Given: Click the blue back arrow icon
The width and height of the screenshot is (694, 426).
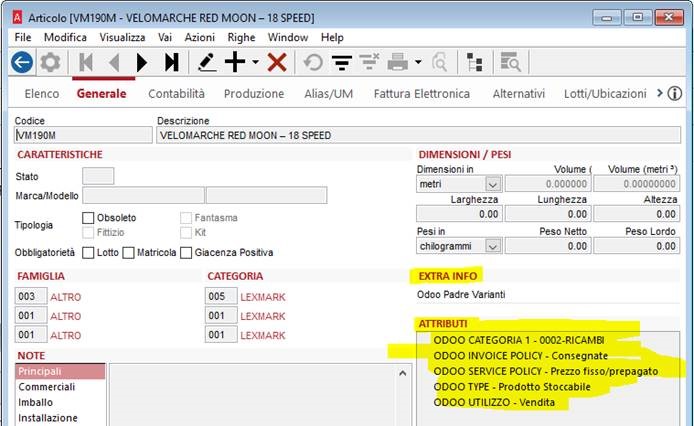Looking at the screenshot, I should [21, 62].
